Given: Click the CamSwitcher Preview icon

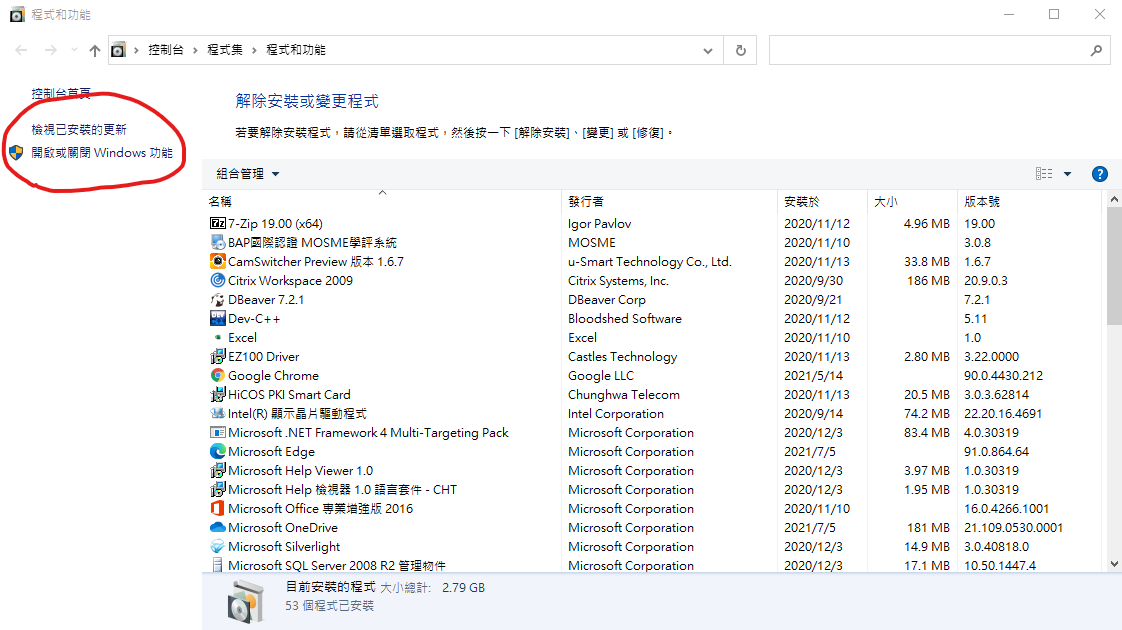Looking at the screenshot, I should [218, 261].
